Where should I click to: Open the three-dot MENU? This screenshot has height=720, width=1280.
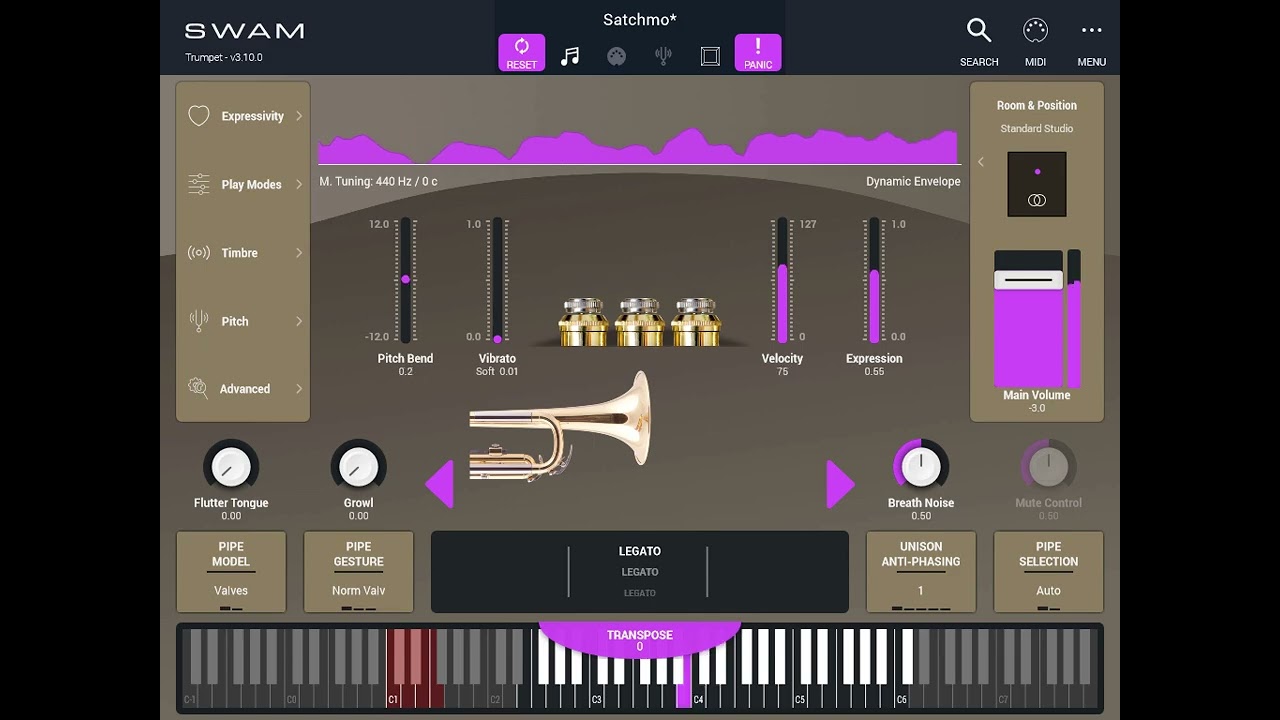tap(1091, 31)
